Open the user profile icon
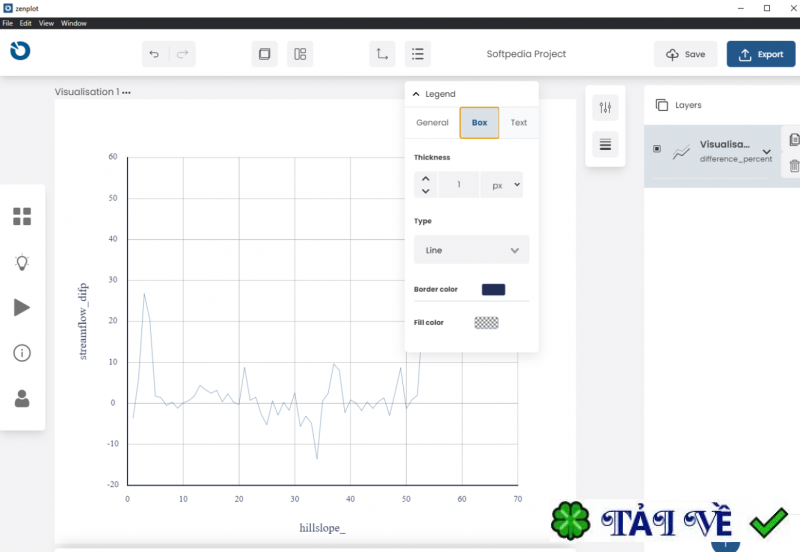This screenshot has width=800, height=552. [x=22, y=398]
